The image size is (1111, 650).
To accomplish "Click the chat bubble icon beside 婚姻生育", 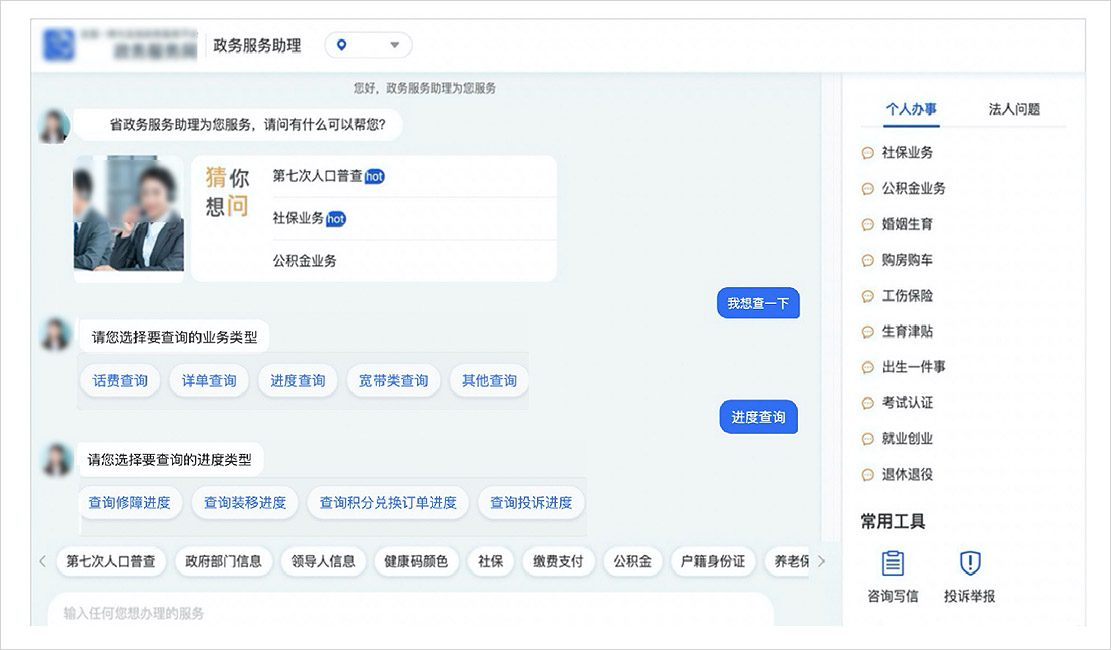I will click(867, 225).
